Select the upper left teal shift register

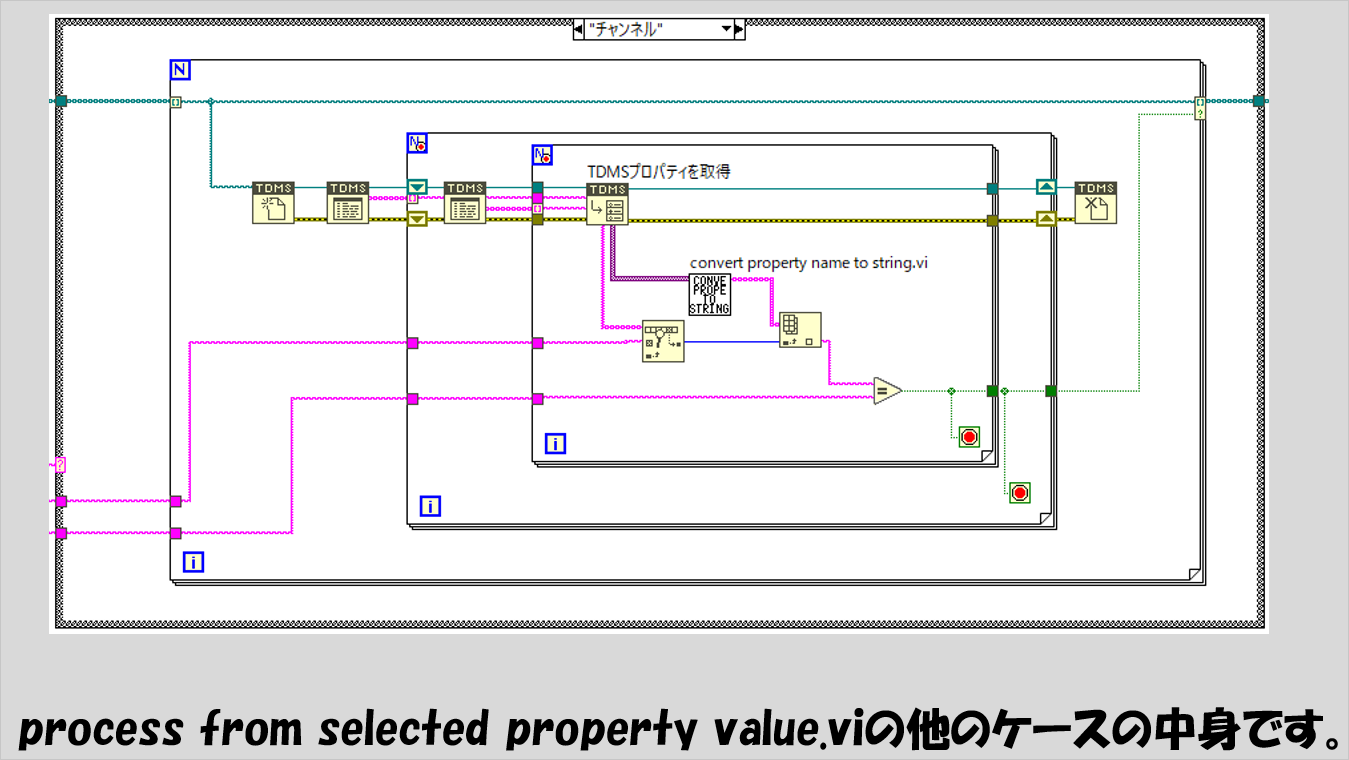pyautogui.click(x=417, y=187)
